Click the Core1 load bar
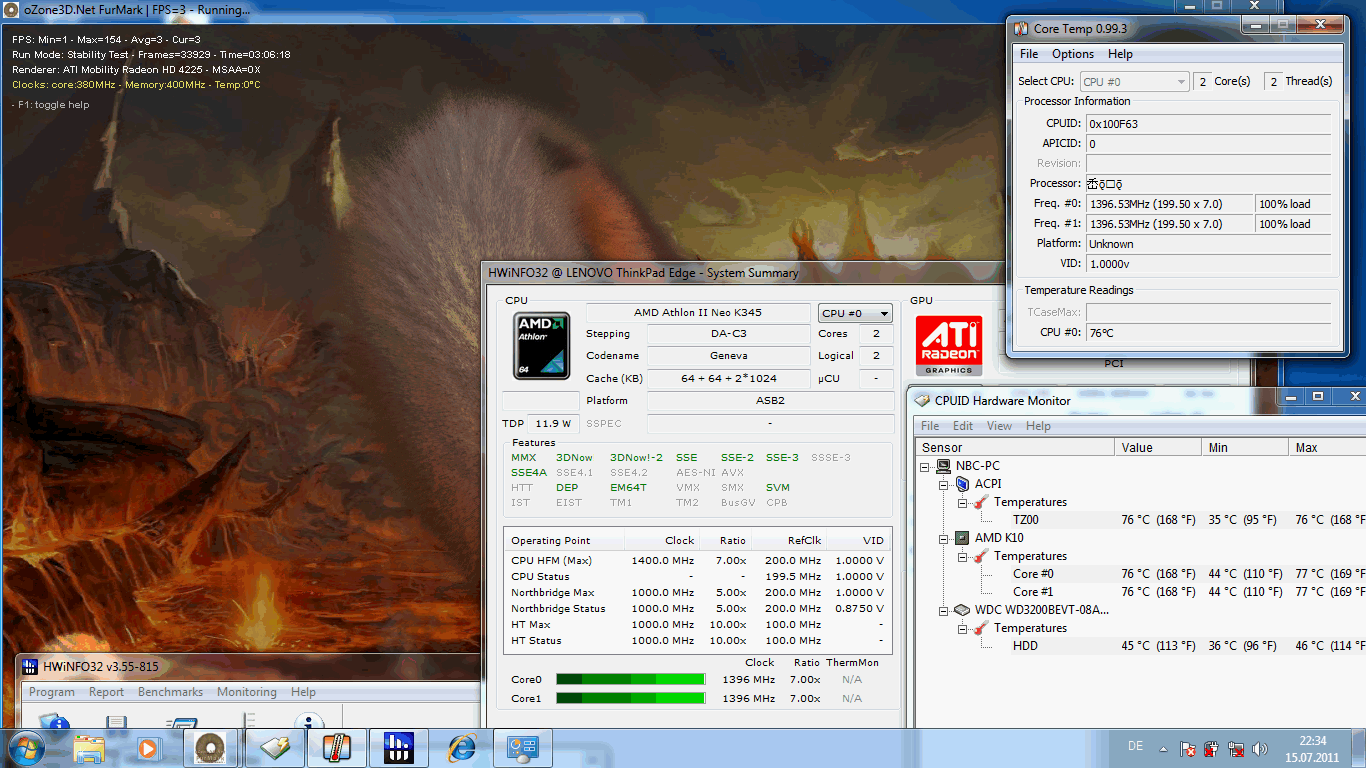 click(x=631, y=698)
